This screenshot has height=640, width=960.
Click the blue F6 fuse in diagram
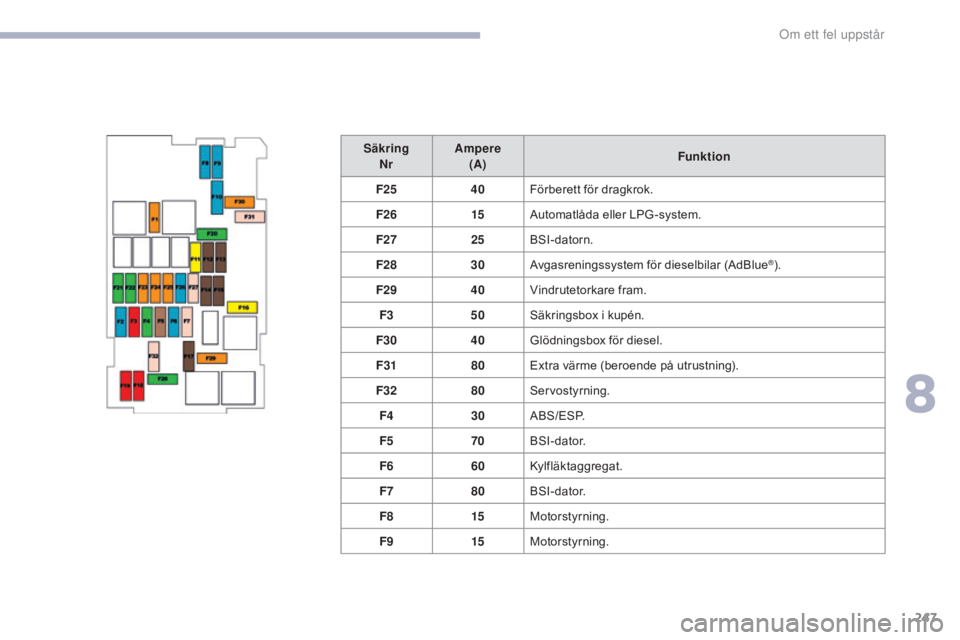point(174,322)
